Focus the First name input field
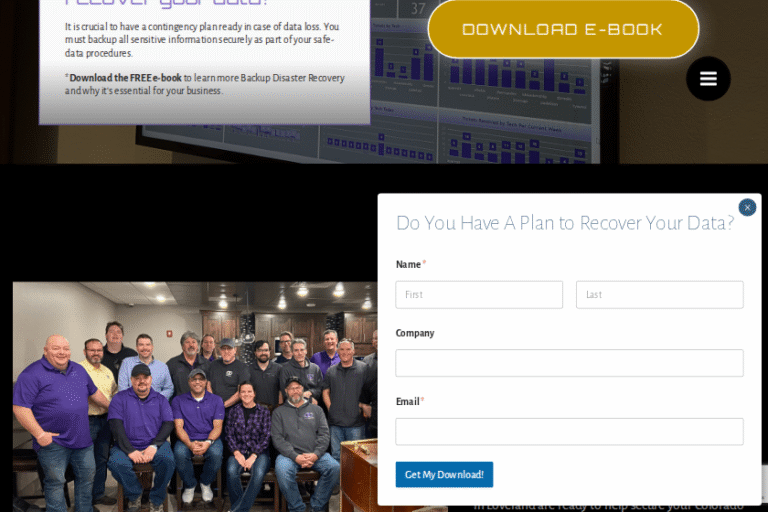 pos(479,295)
